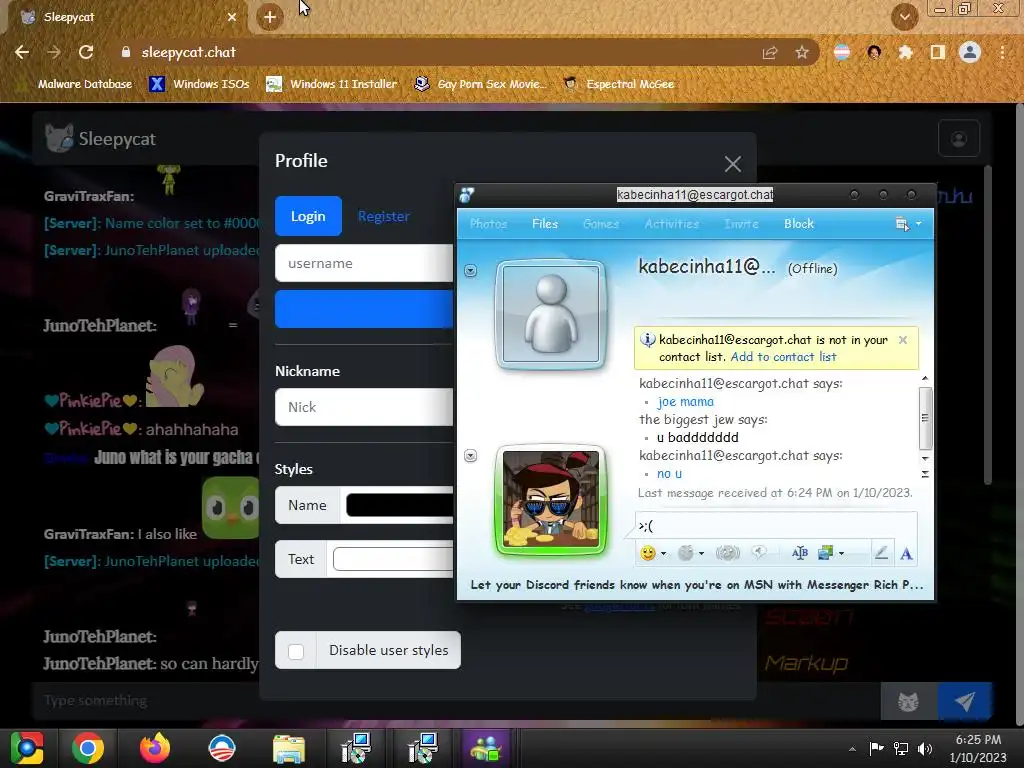Open the Windows 11 Installer bookmark

pyautogui.click(x=331, y=84)
